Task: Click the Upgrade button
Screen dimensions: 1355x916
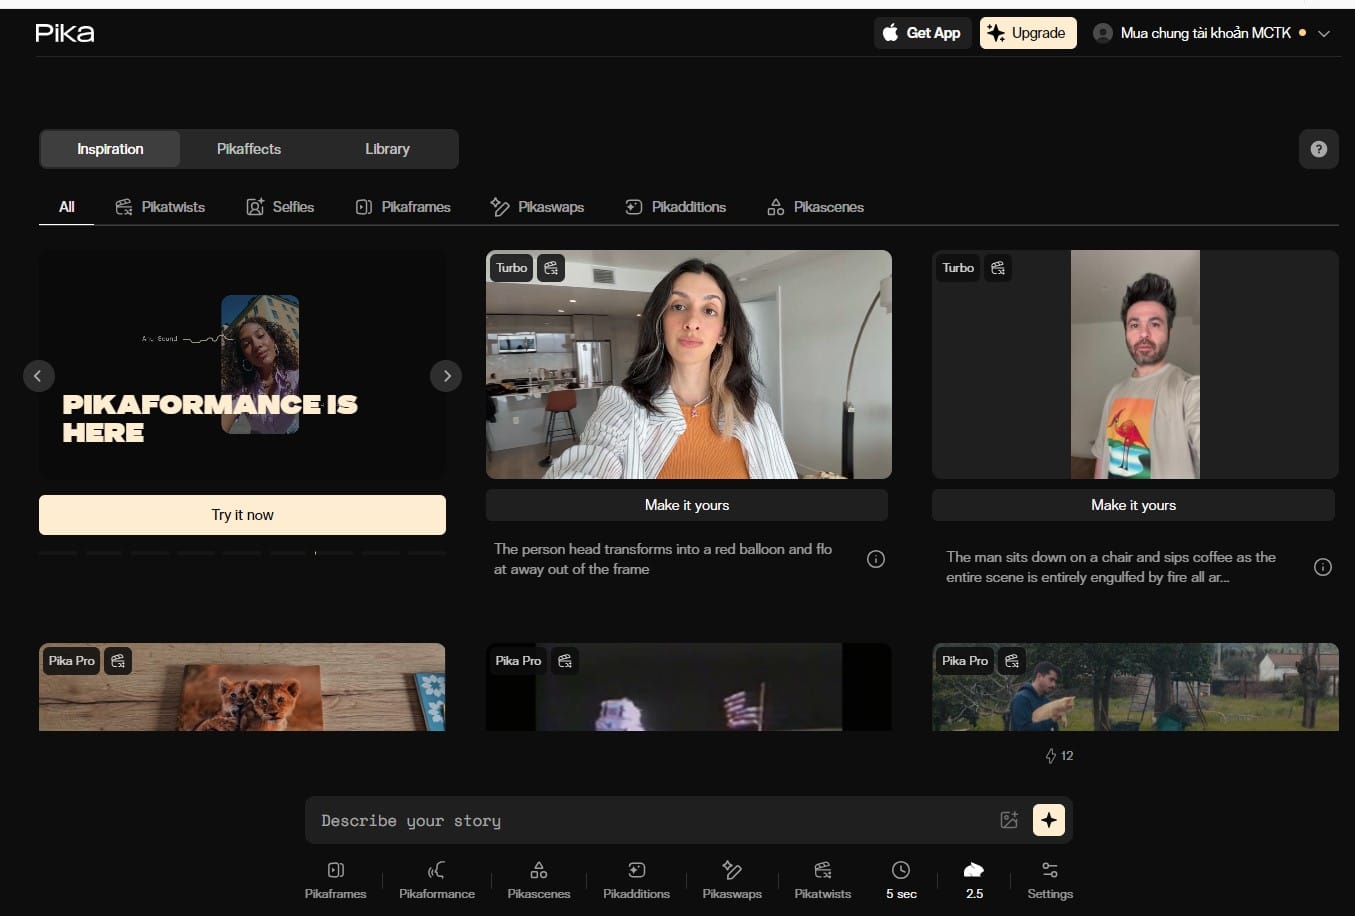Action: tap(1027, 33)
